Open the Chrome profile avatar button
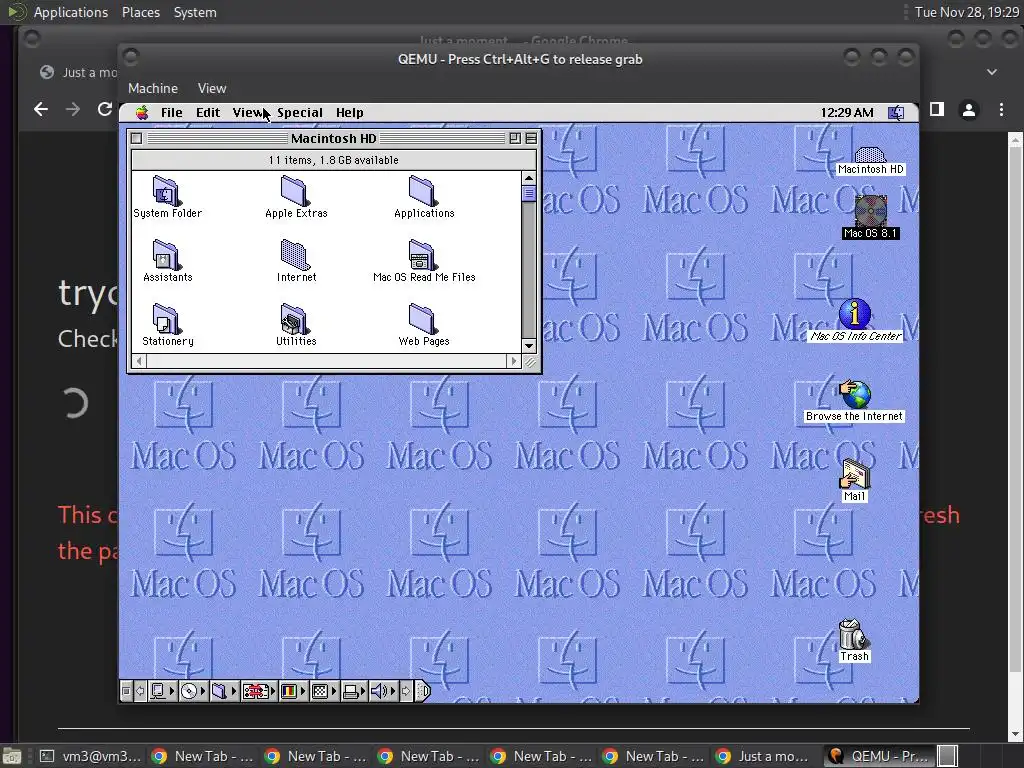The height and width of the screenshot is (768, 1024). pyautogui.click(x=969, y=110)
